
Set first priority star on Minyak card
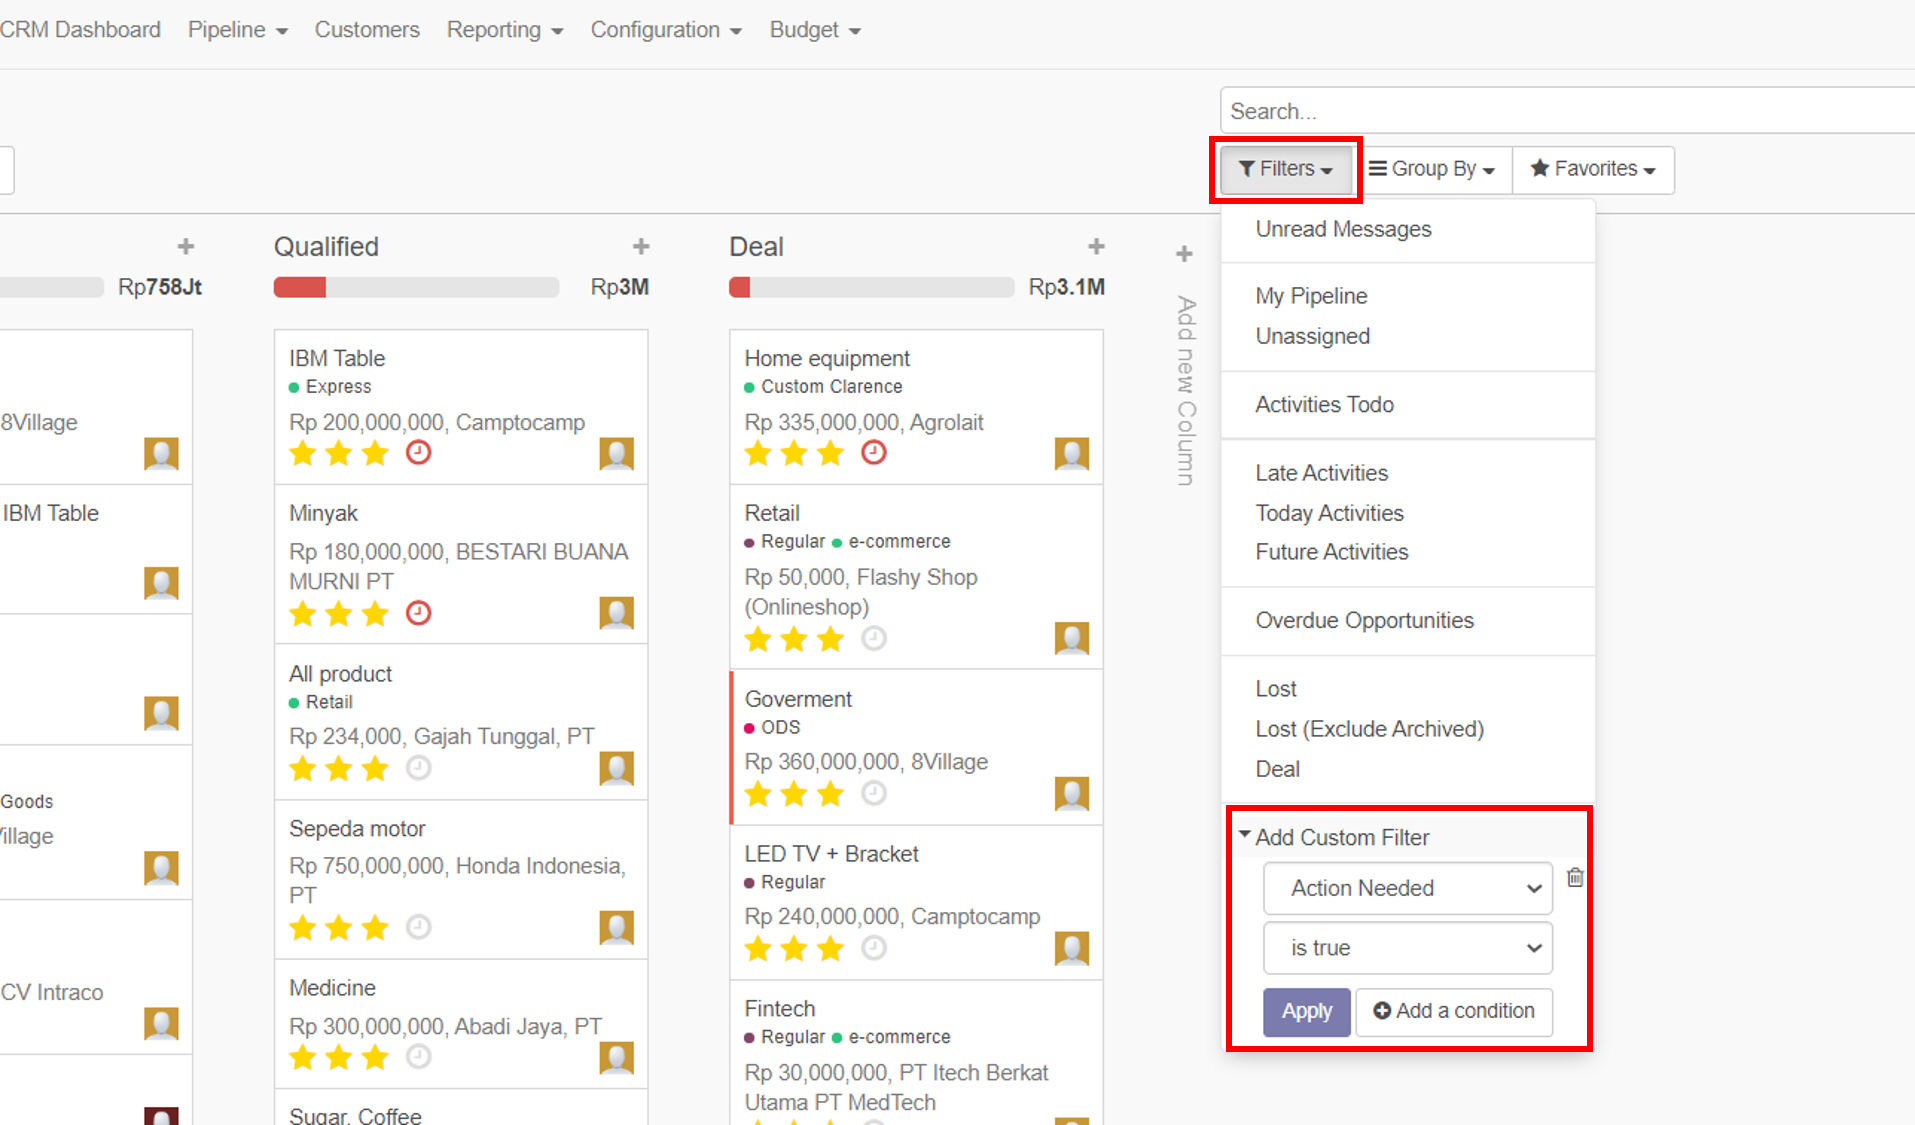click(x=303, y=613)
